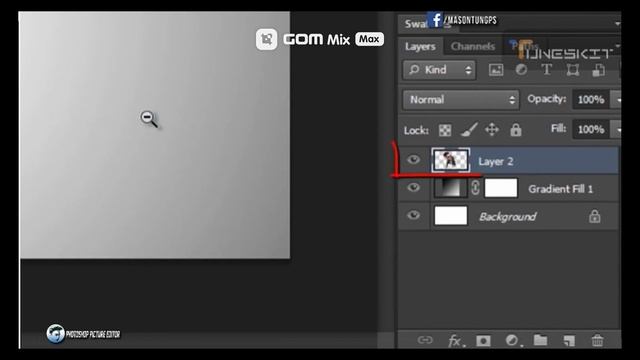The image size is (640, 360).
Task: Lock all padlock icon
Action: click(x=516, y=130)
